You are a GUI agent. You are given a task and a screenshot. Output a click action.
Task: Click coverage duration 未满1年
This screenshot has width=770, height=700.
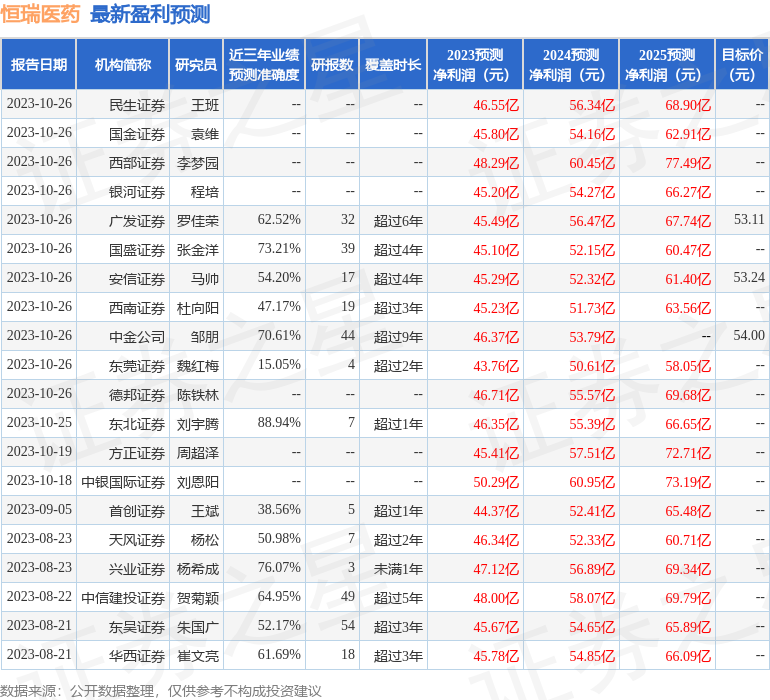pos(398,569)
